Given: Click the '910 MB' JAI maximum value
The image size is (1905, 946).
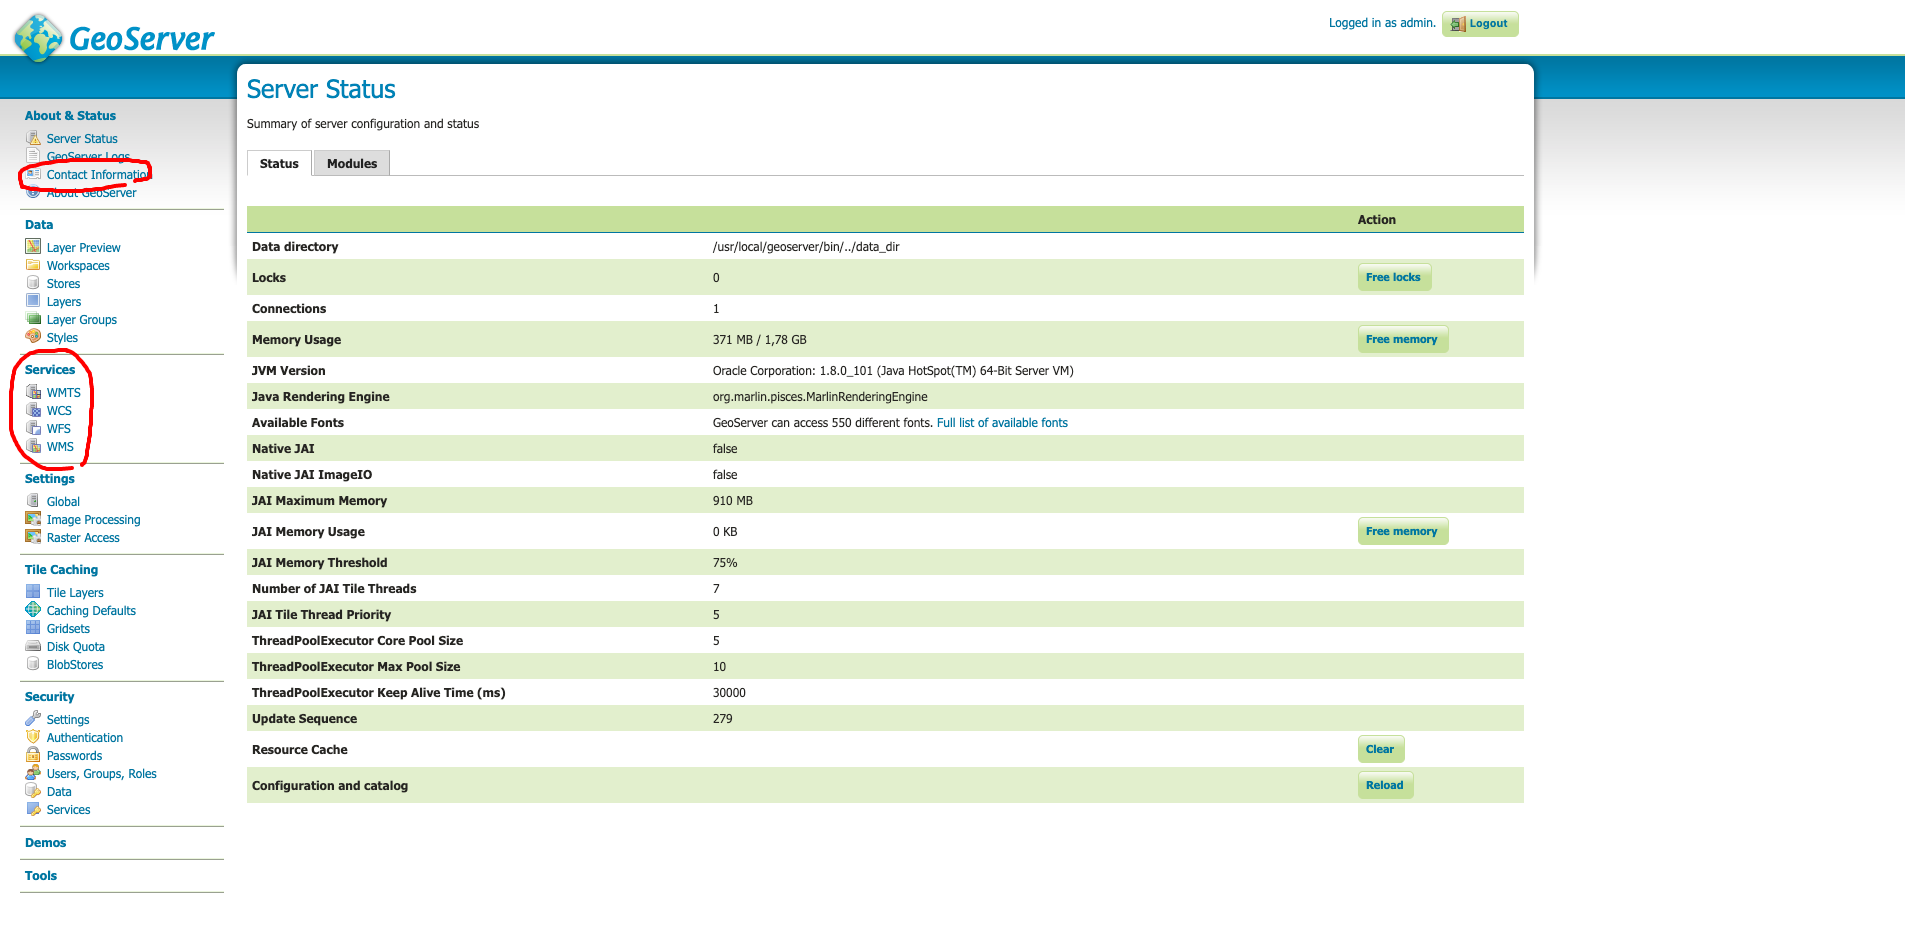Looking at the screenshot, I should coord(733,501).
